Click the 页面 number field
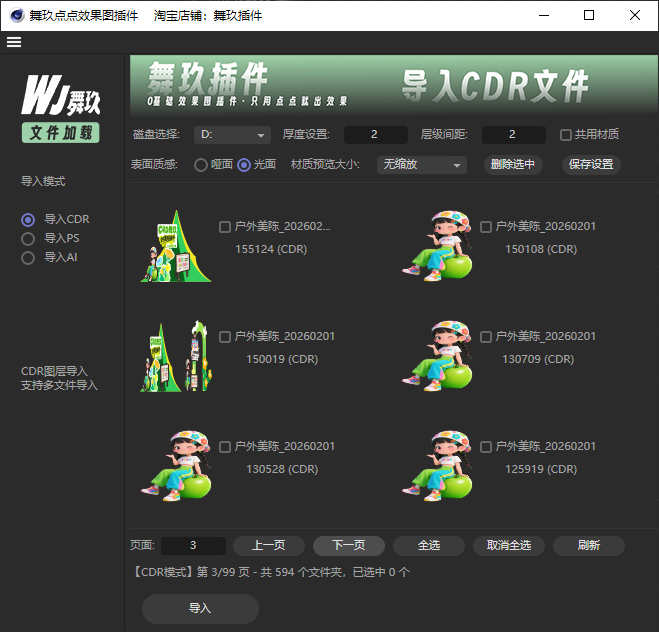Screen dimensions: 659x632 [x=193, y=546]
